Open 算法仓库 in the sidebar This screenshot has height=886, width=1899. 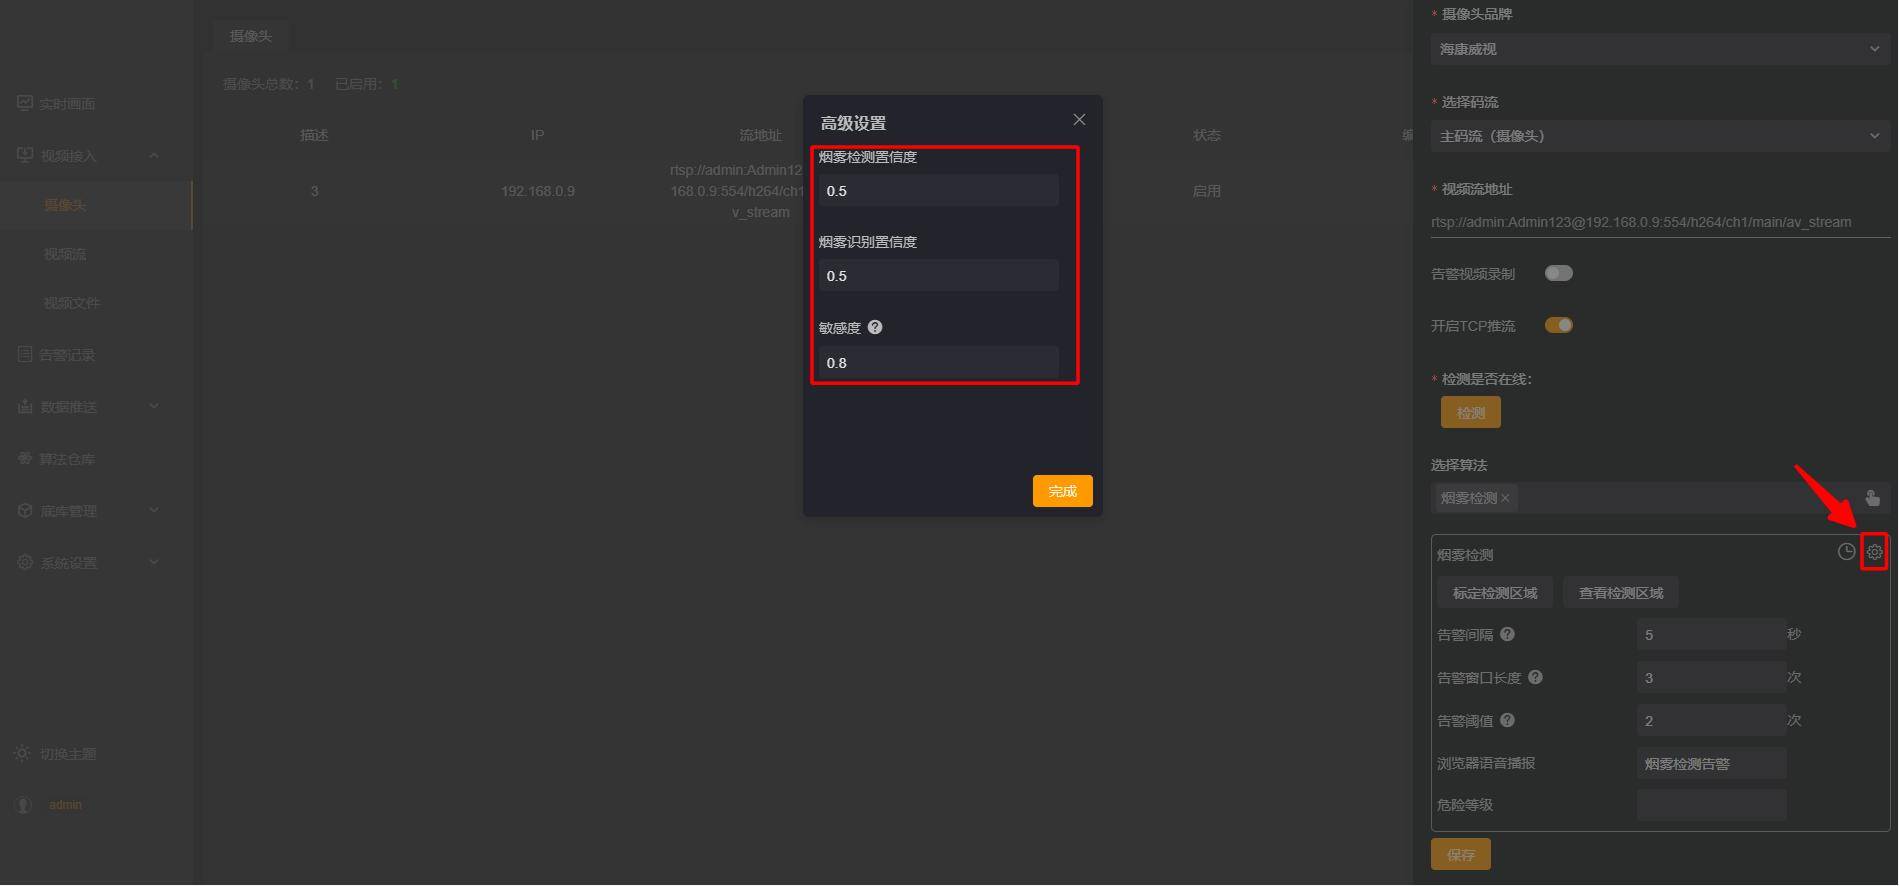point(66,459)
